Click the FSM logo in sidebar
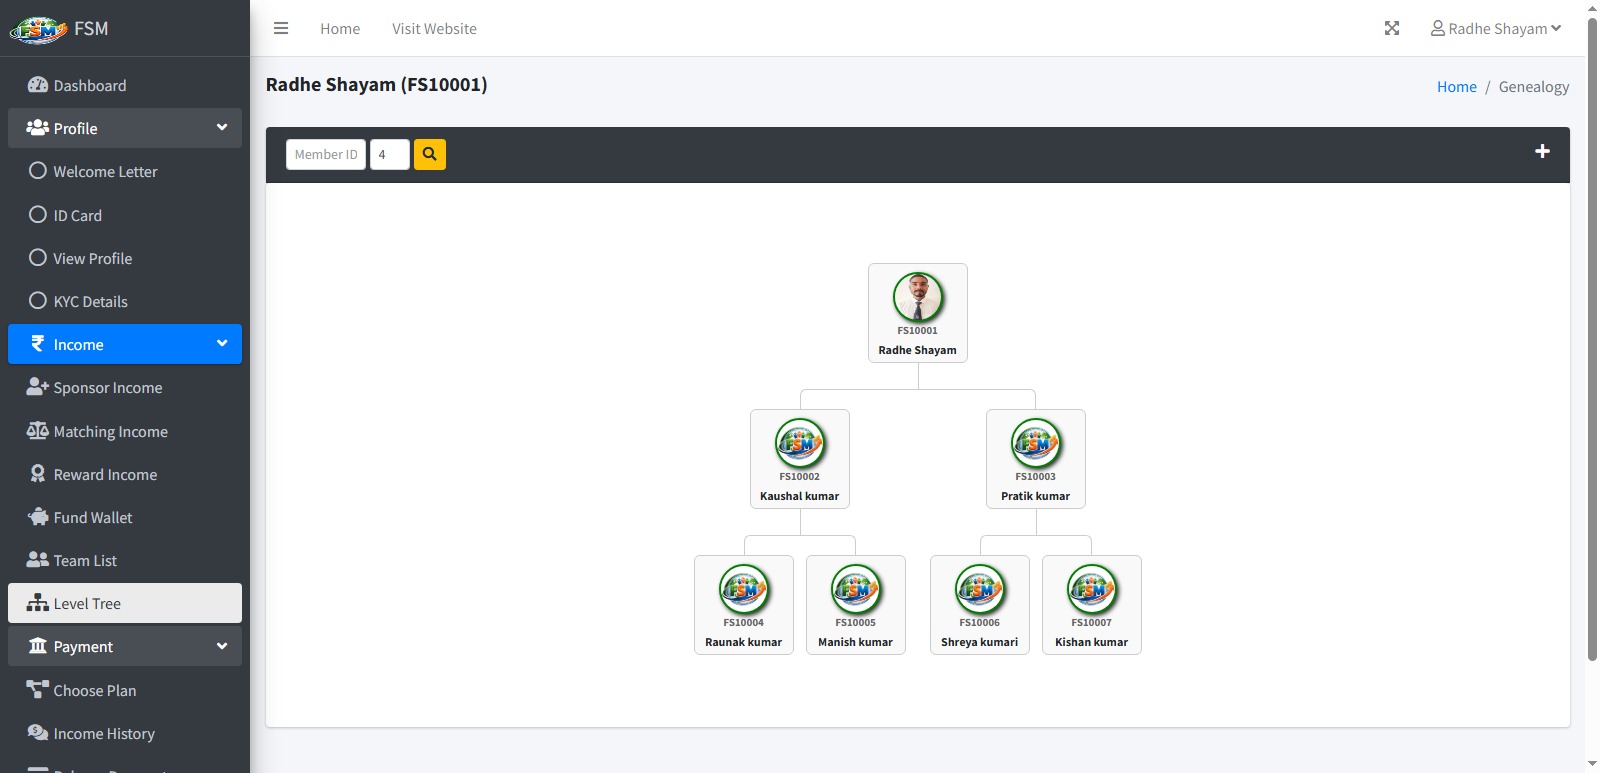The height and width of the screenshot is (773, 1600). [38, 30]
